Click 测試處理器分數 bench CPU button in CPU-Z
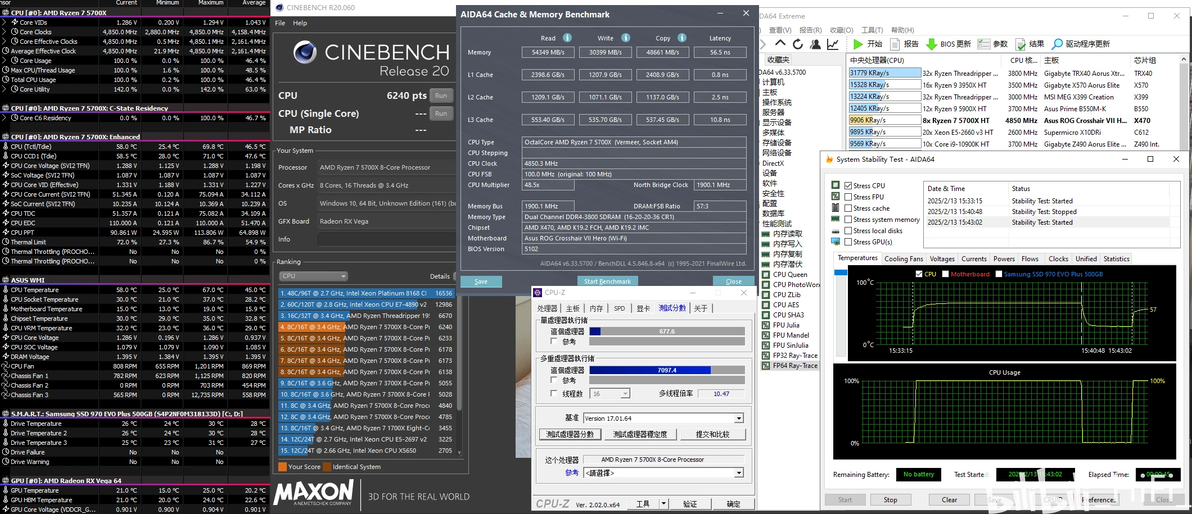The height and width of the screenshot is (514, 1192). coord(569,434)
